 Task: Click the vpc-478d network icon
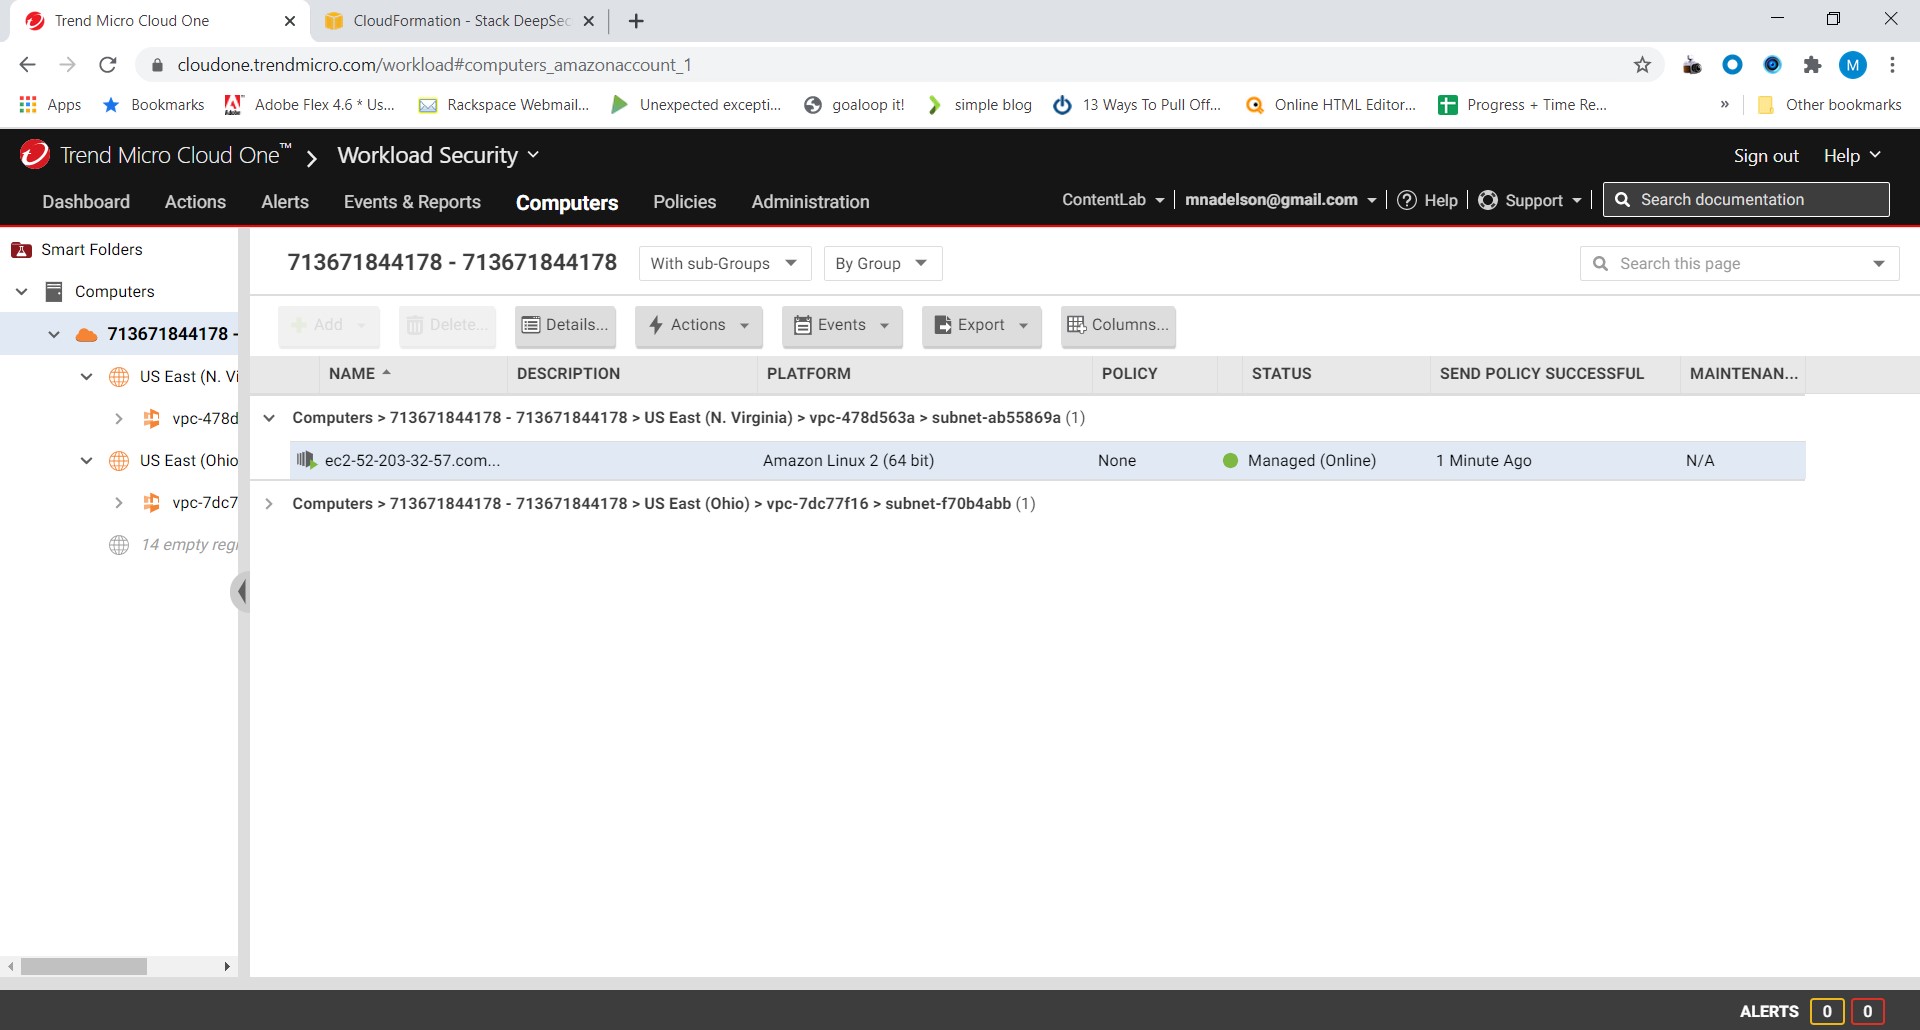[x=151, y=419]
